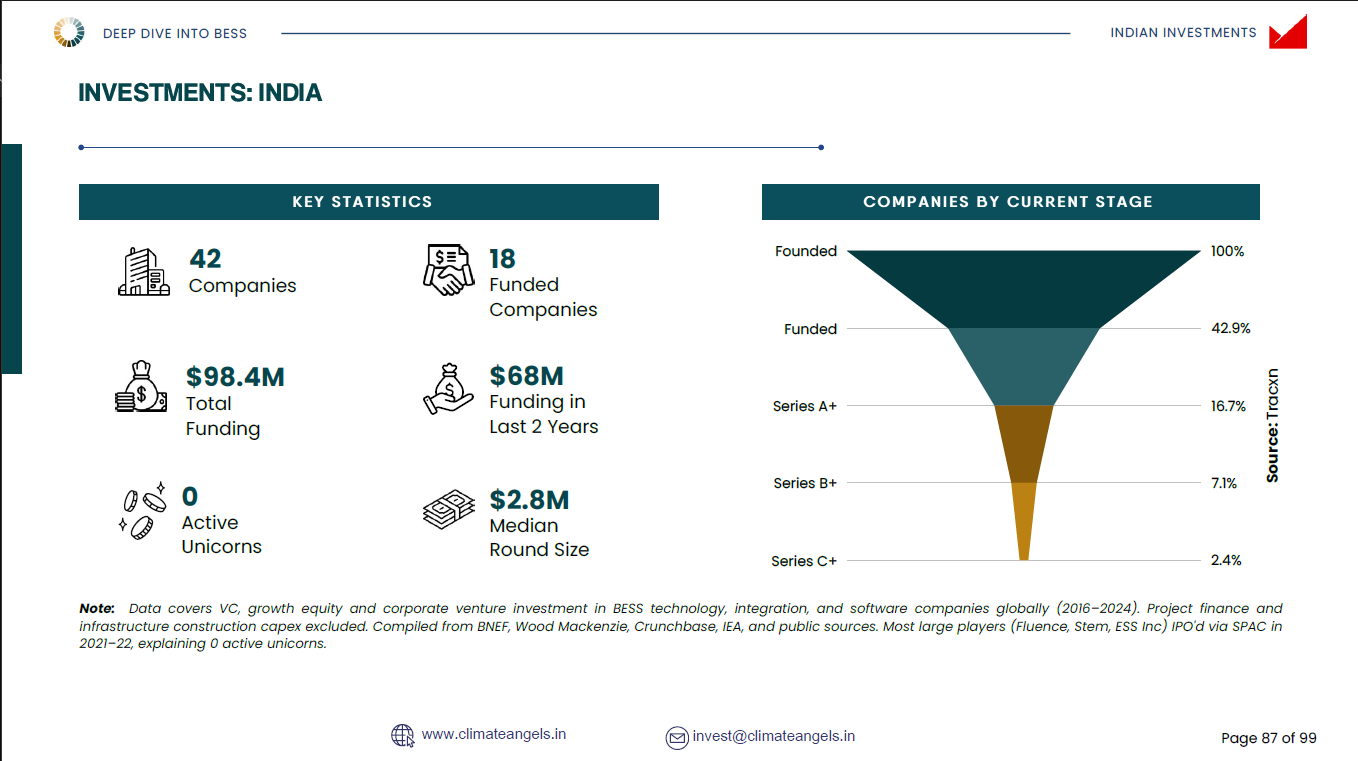1358x761 pixels.
Task: Click the cash stack icon beside Median Round Size
Action: pyautogui.click(x=449, y=510)
